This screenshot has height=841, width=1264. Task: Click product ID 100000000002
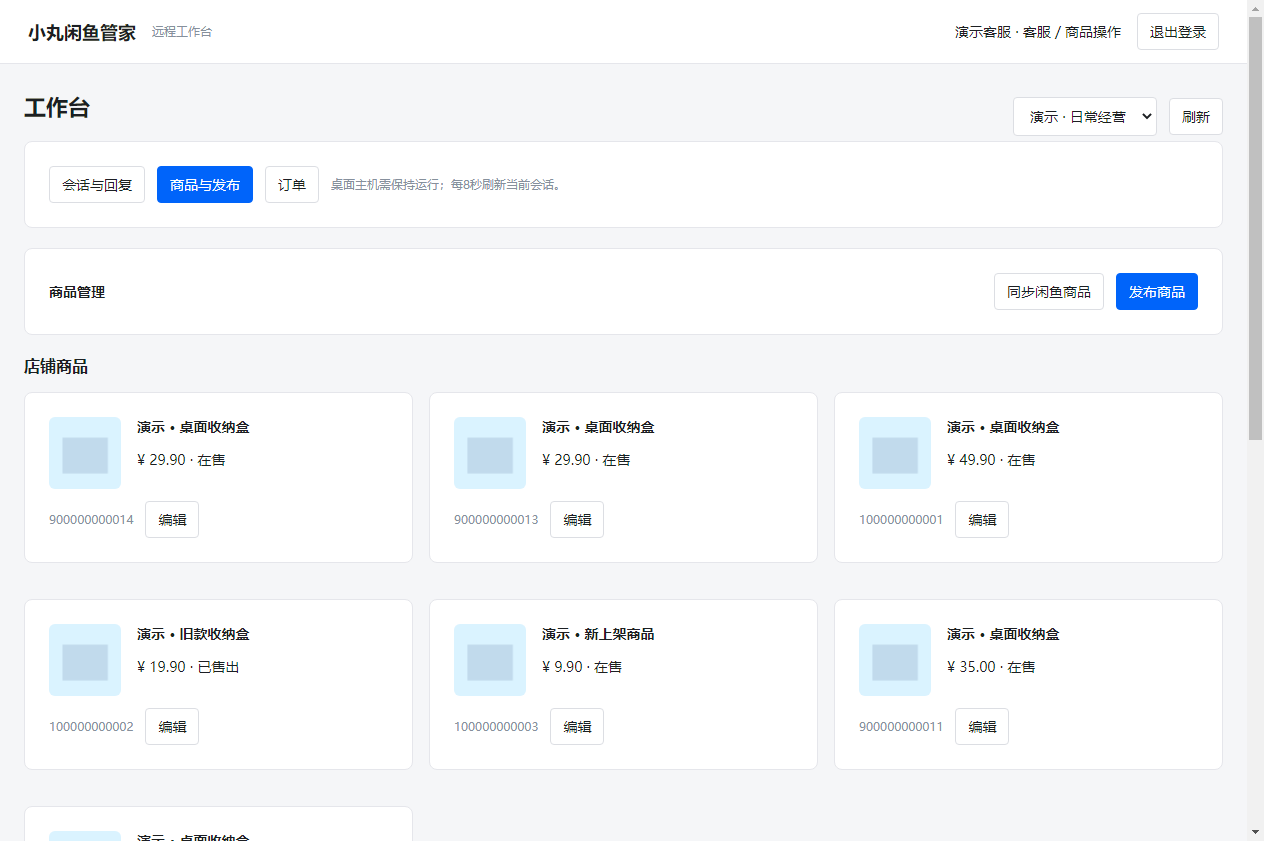pos(91,727)
